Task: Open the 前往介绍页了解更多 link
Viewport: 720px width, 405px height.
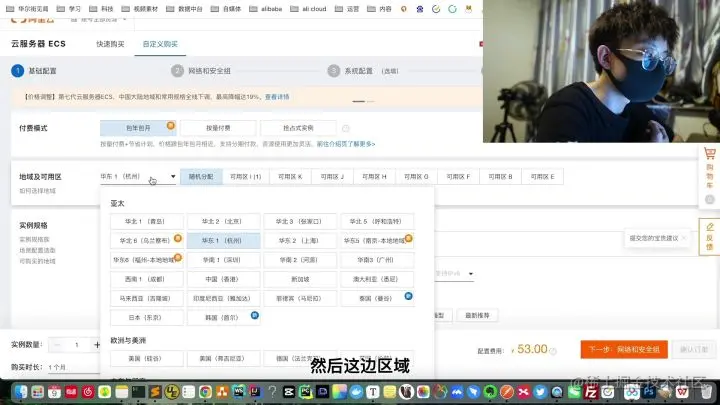Action: [x=346, y=144]
